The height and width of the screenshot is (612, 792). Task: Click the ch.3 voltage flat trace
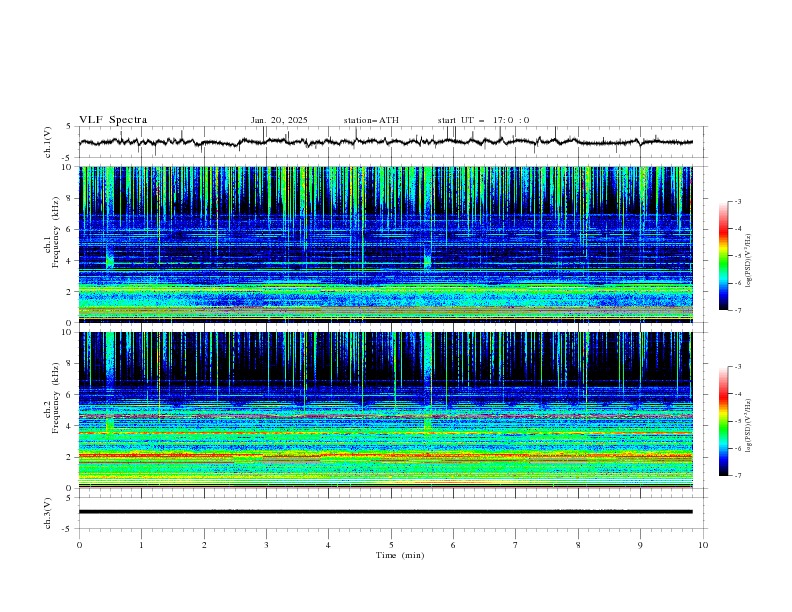click(x=385, y=512)
